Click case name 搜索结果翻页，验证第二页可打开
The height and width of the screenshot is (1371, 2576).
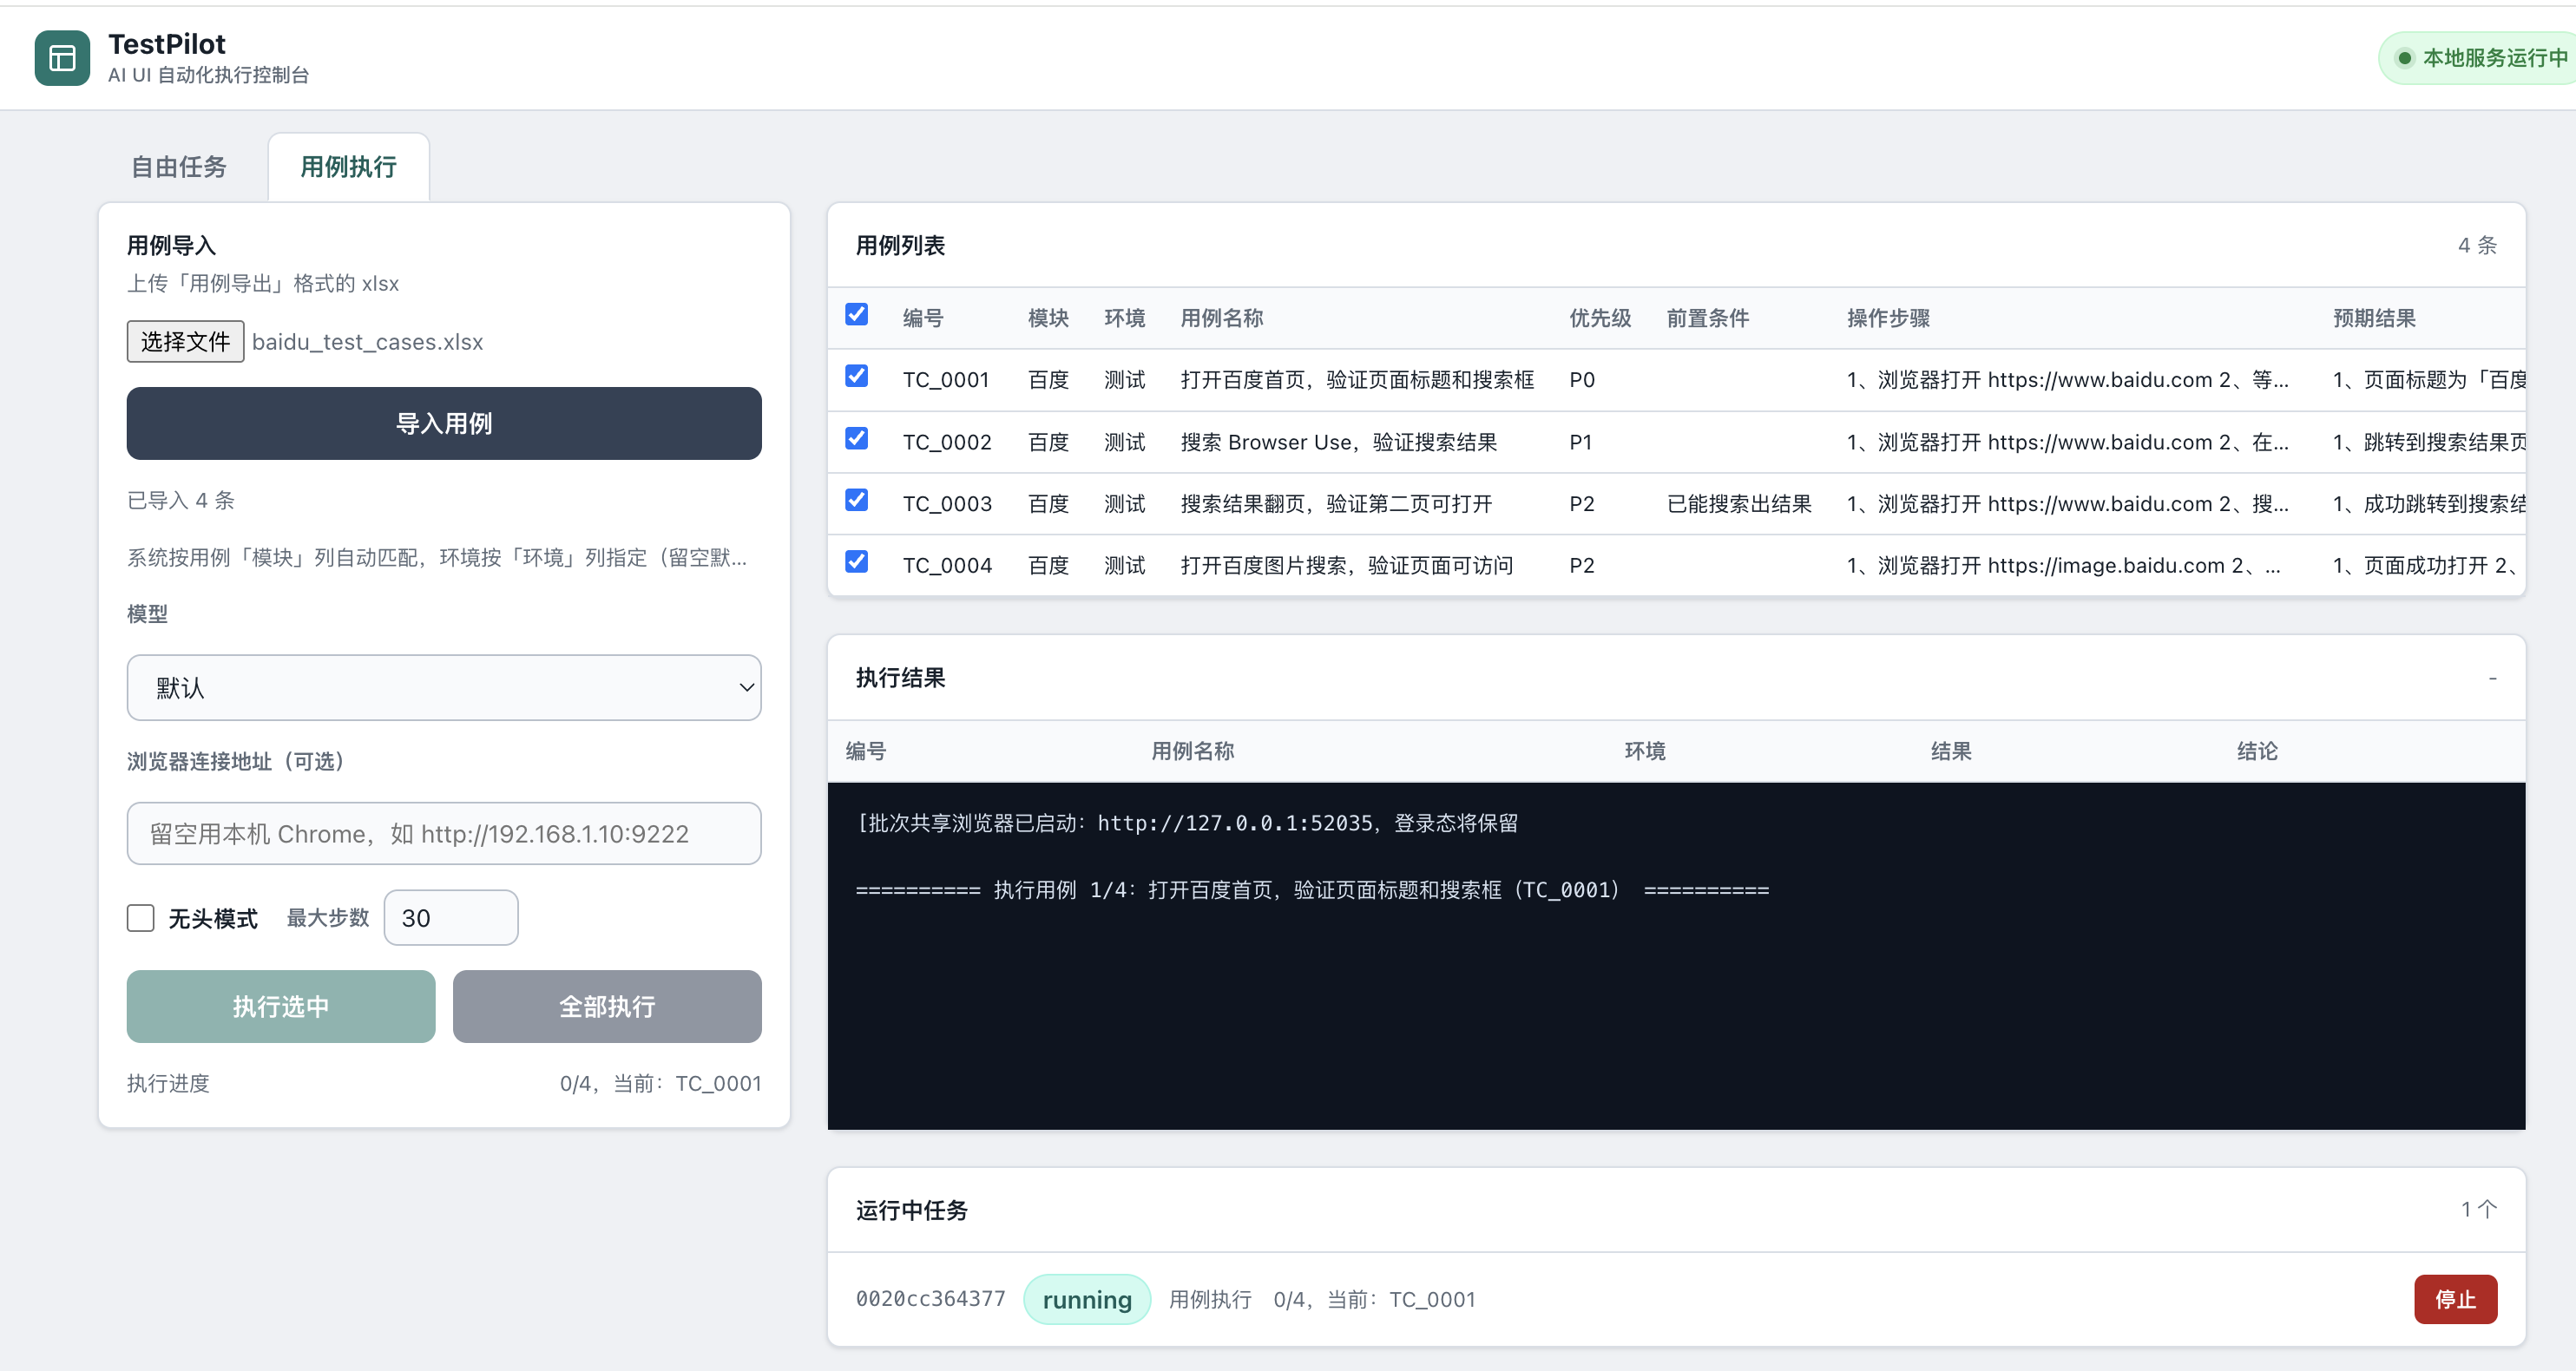click(x=1336, y=504)
